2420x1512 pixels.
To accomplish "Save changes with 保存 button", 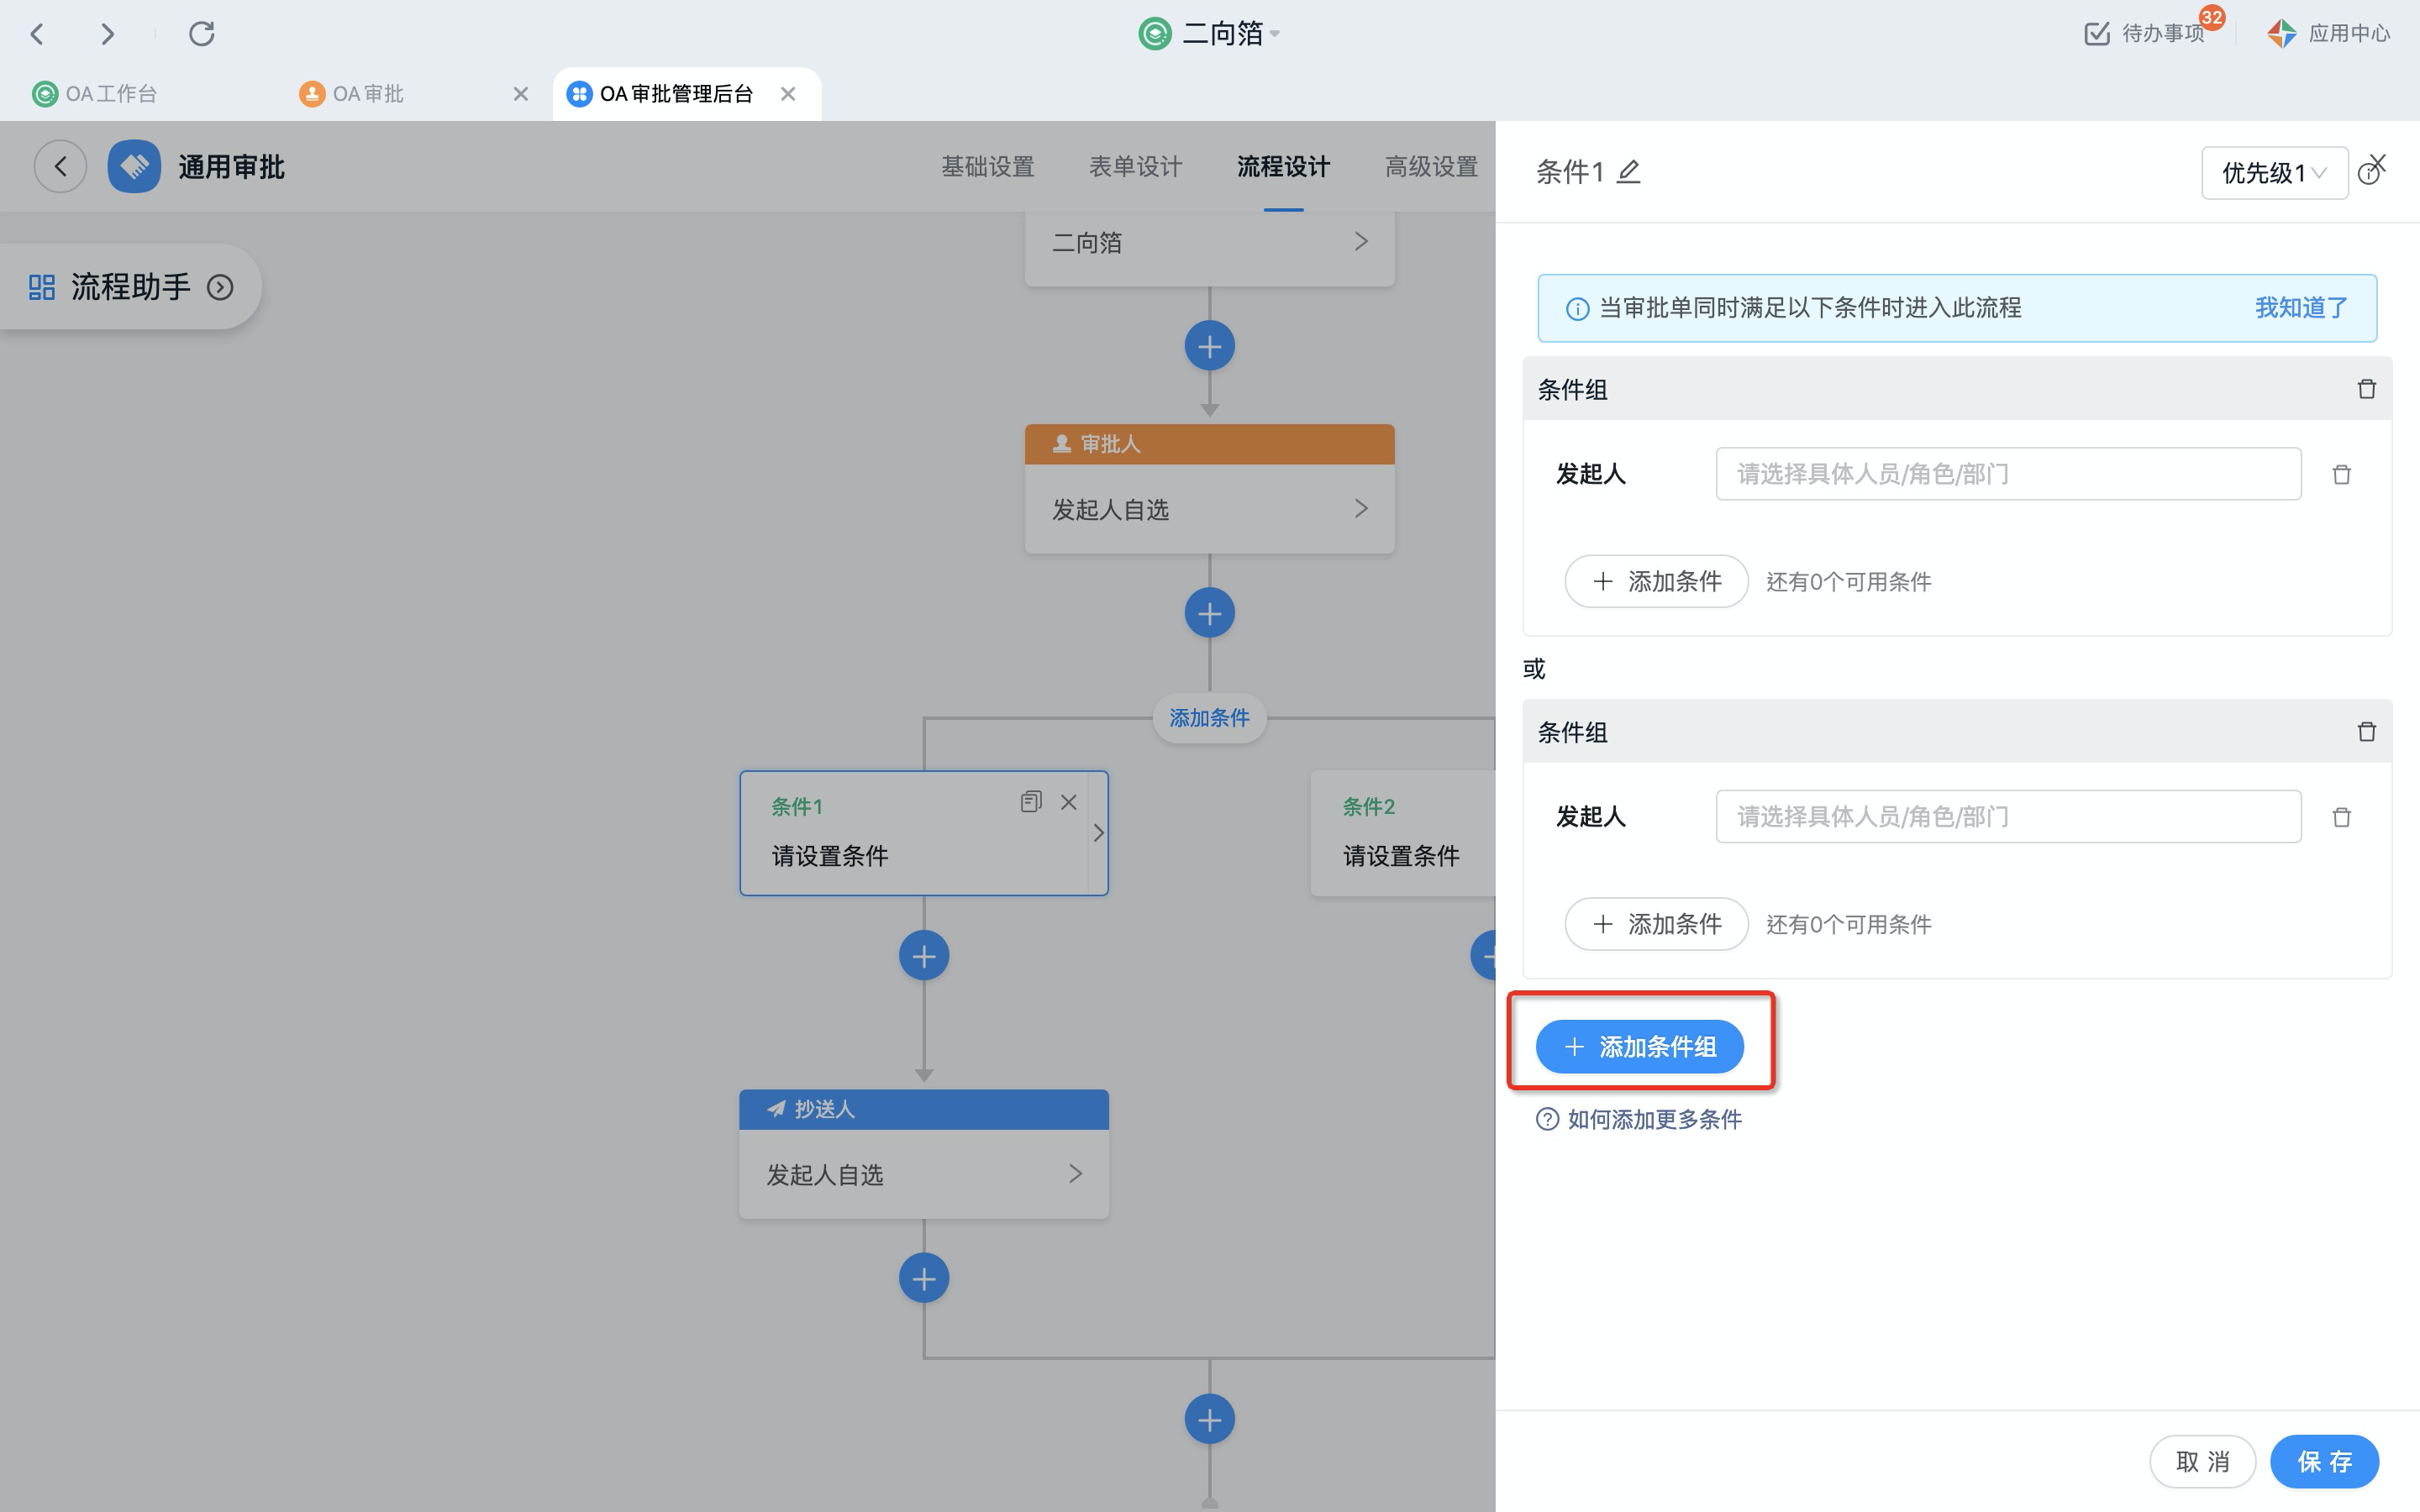I will click(x=2323, y=1461).
